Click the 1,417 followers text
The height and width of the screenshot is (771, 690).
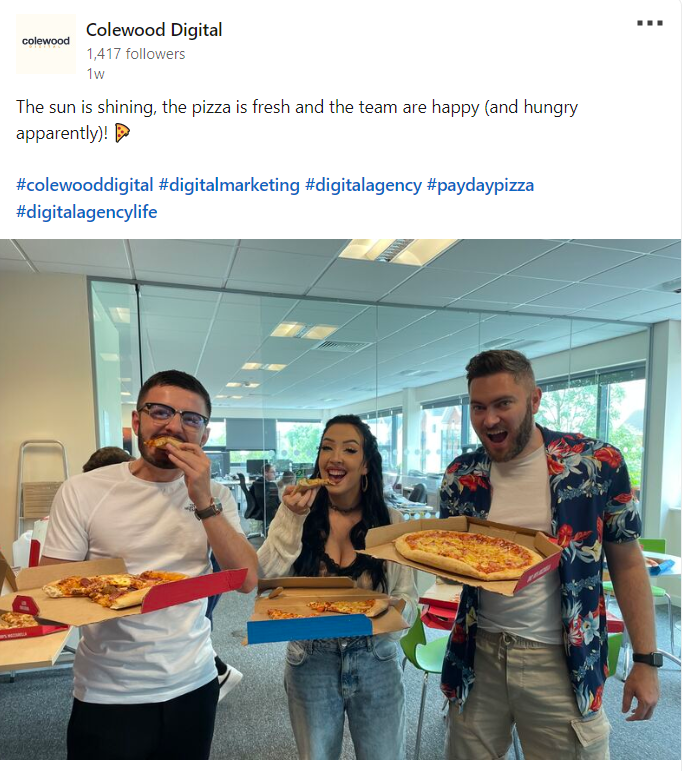136,54
